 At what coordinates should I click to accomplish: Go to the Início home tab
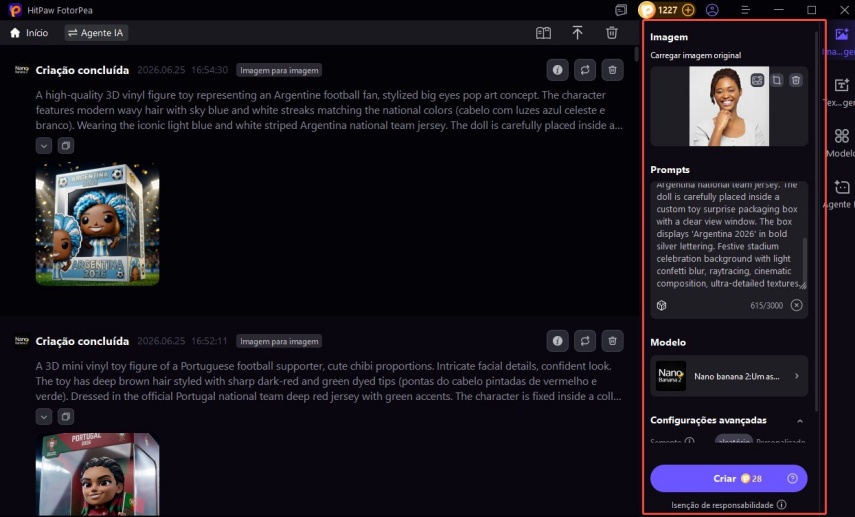[29, 33]
